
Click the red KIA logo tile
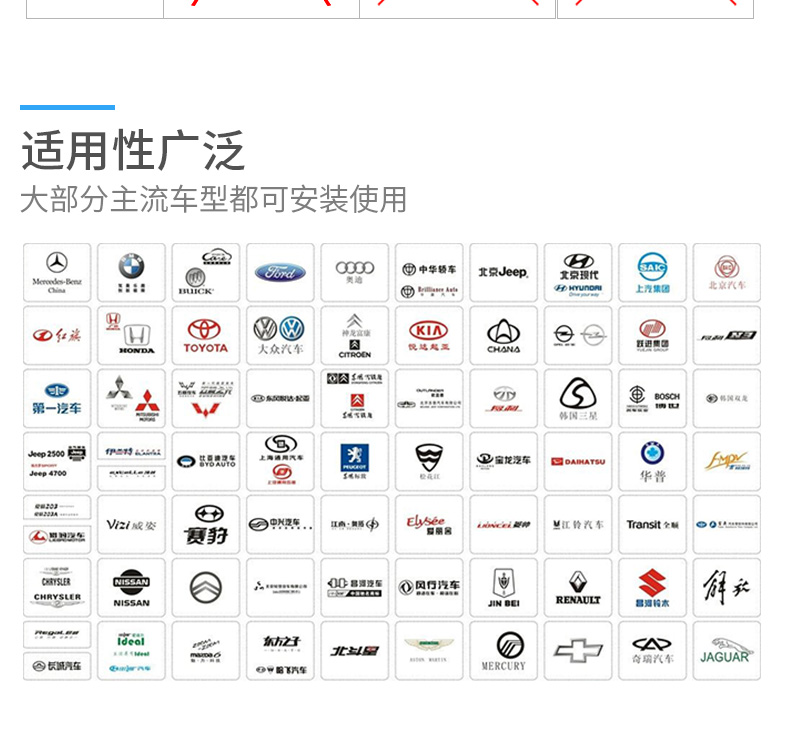(429, 335)
